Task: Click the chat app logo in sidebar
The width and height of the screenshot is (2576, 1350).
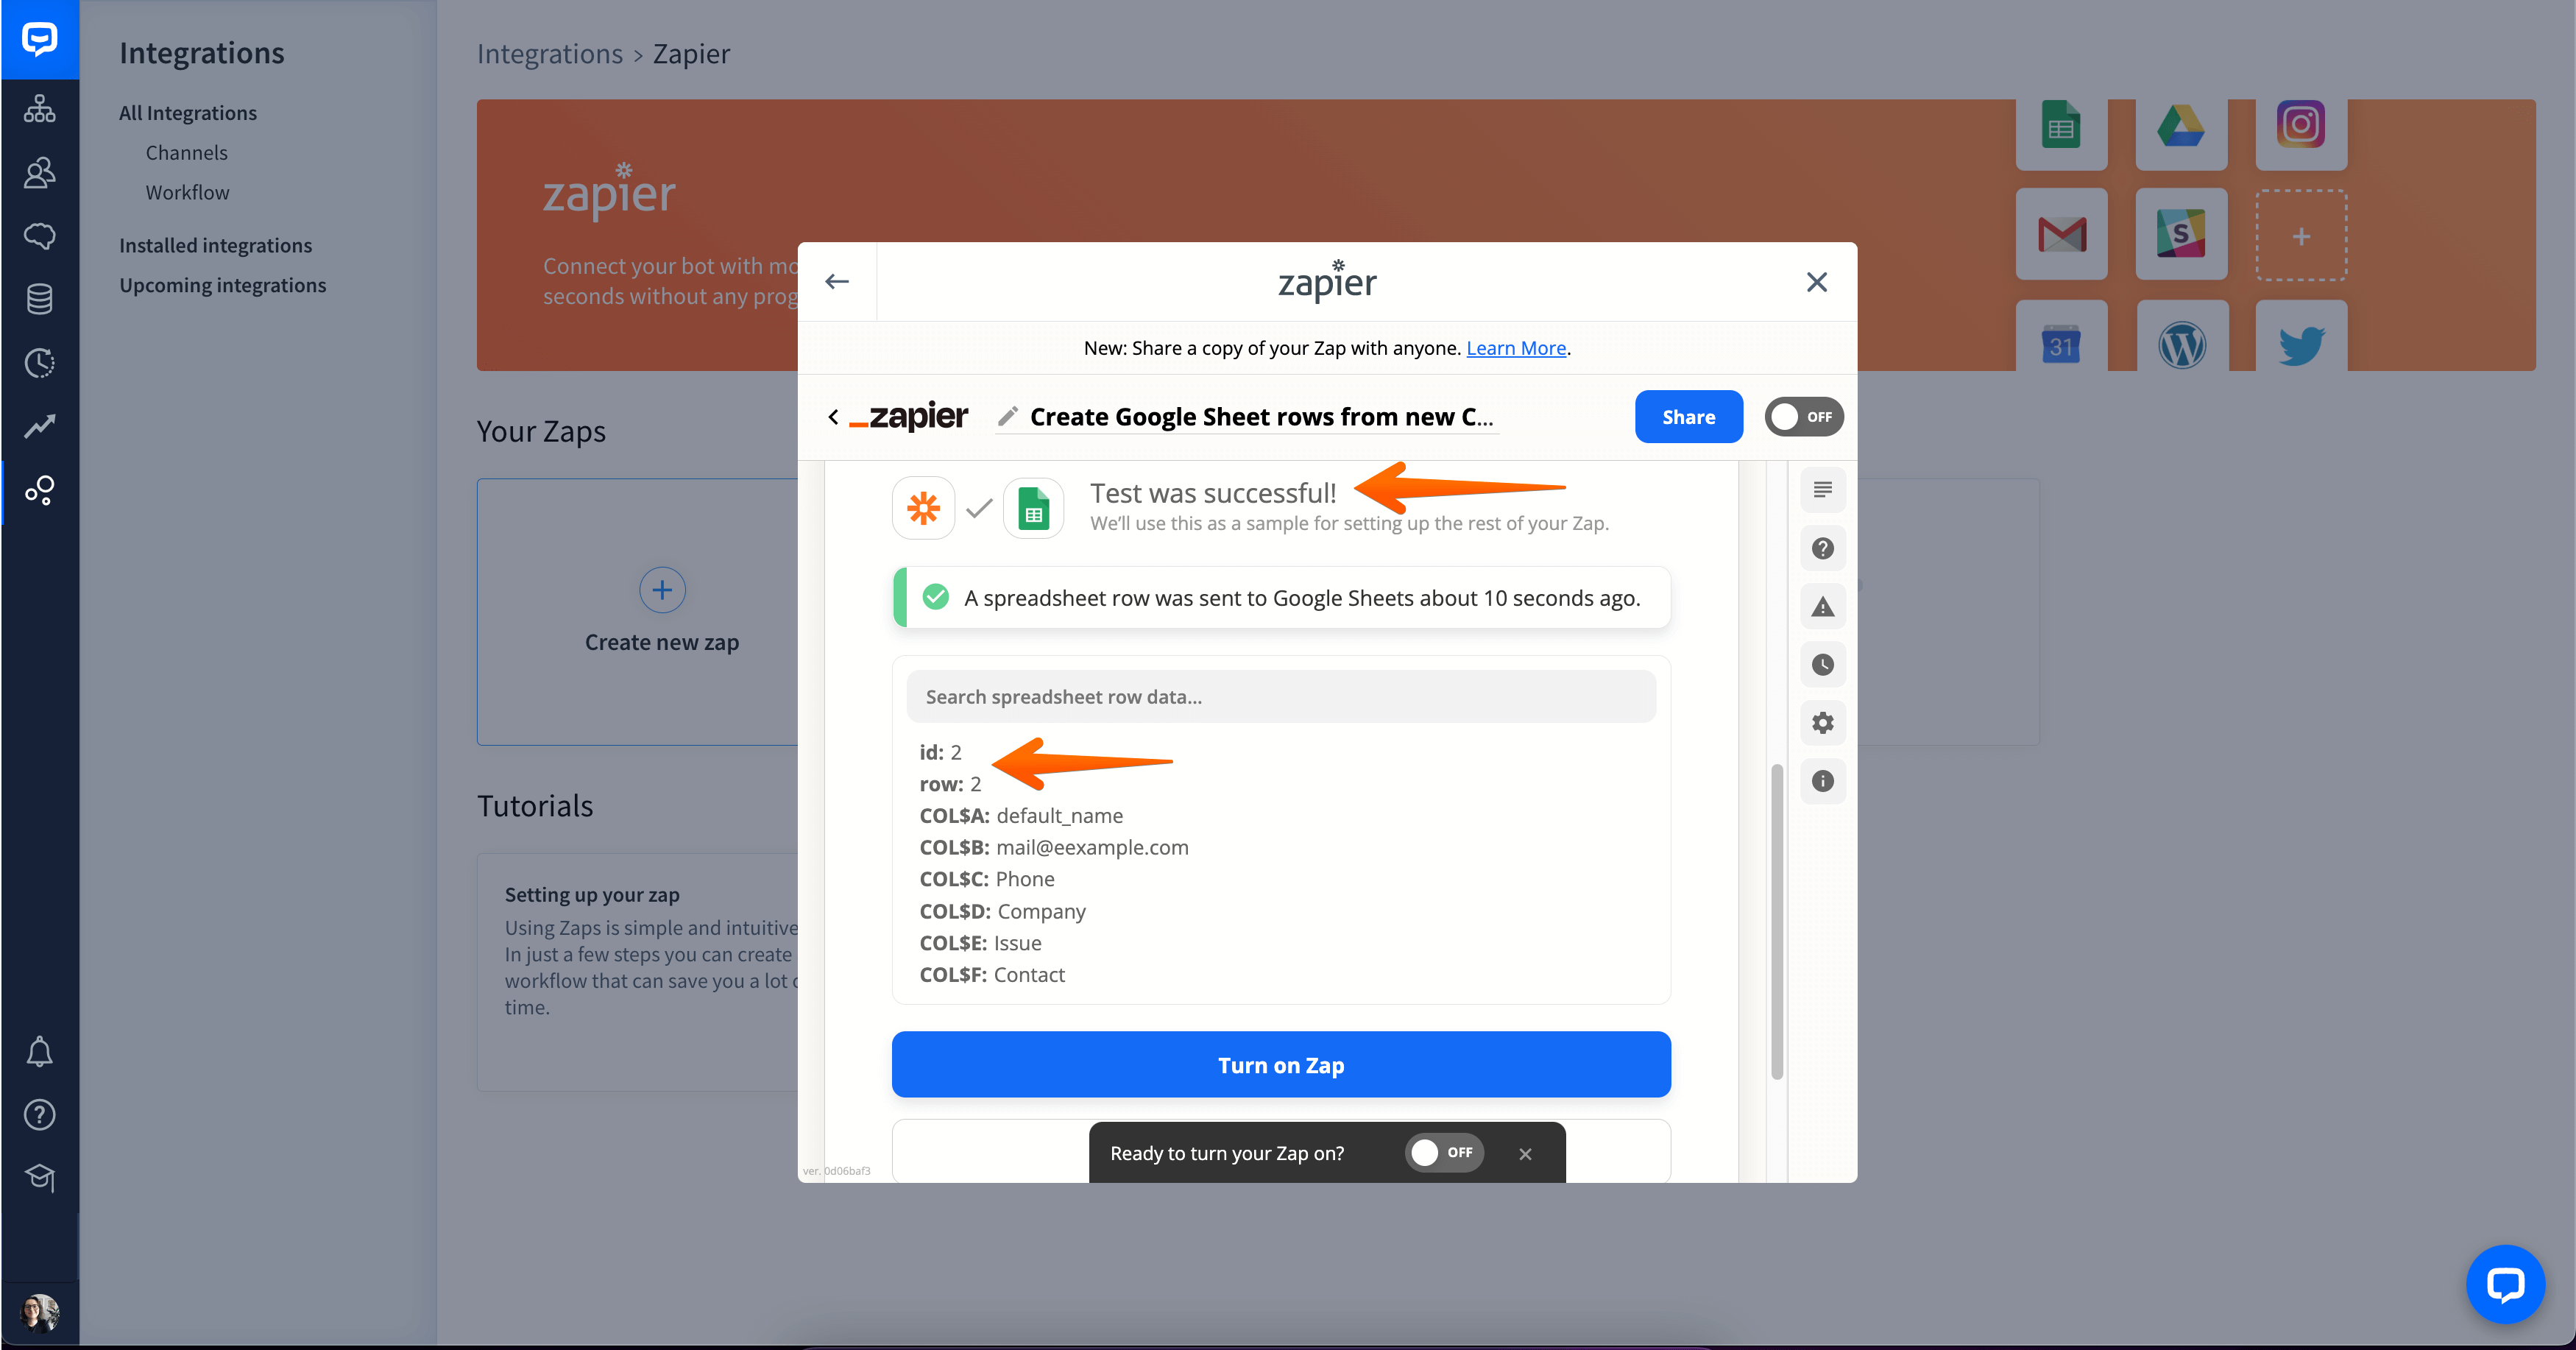Action: [x=40, y=40]
